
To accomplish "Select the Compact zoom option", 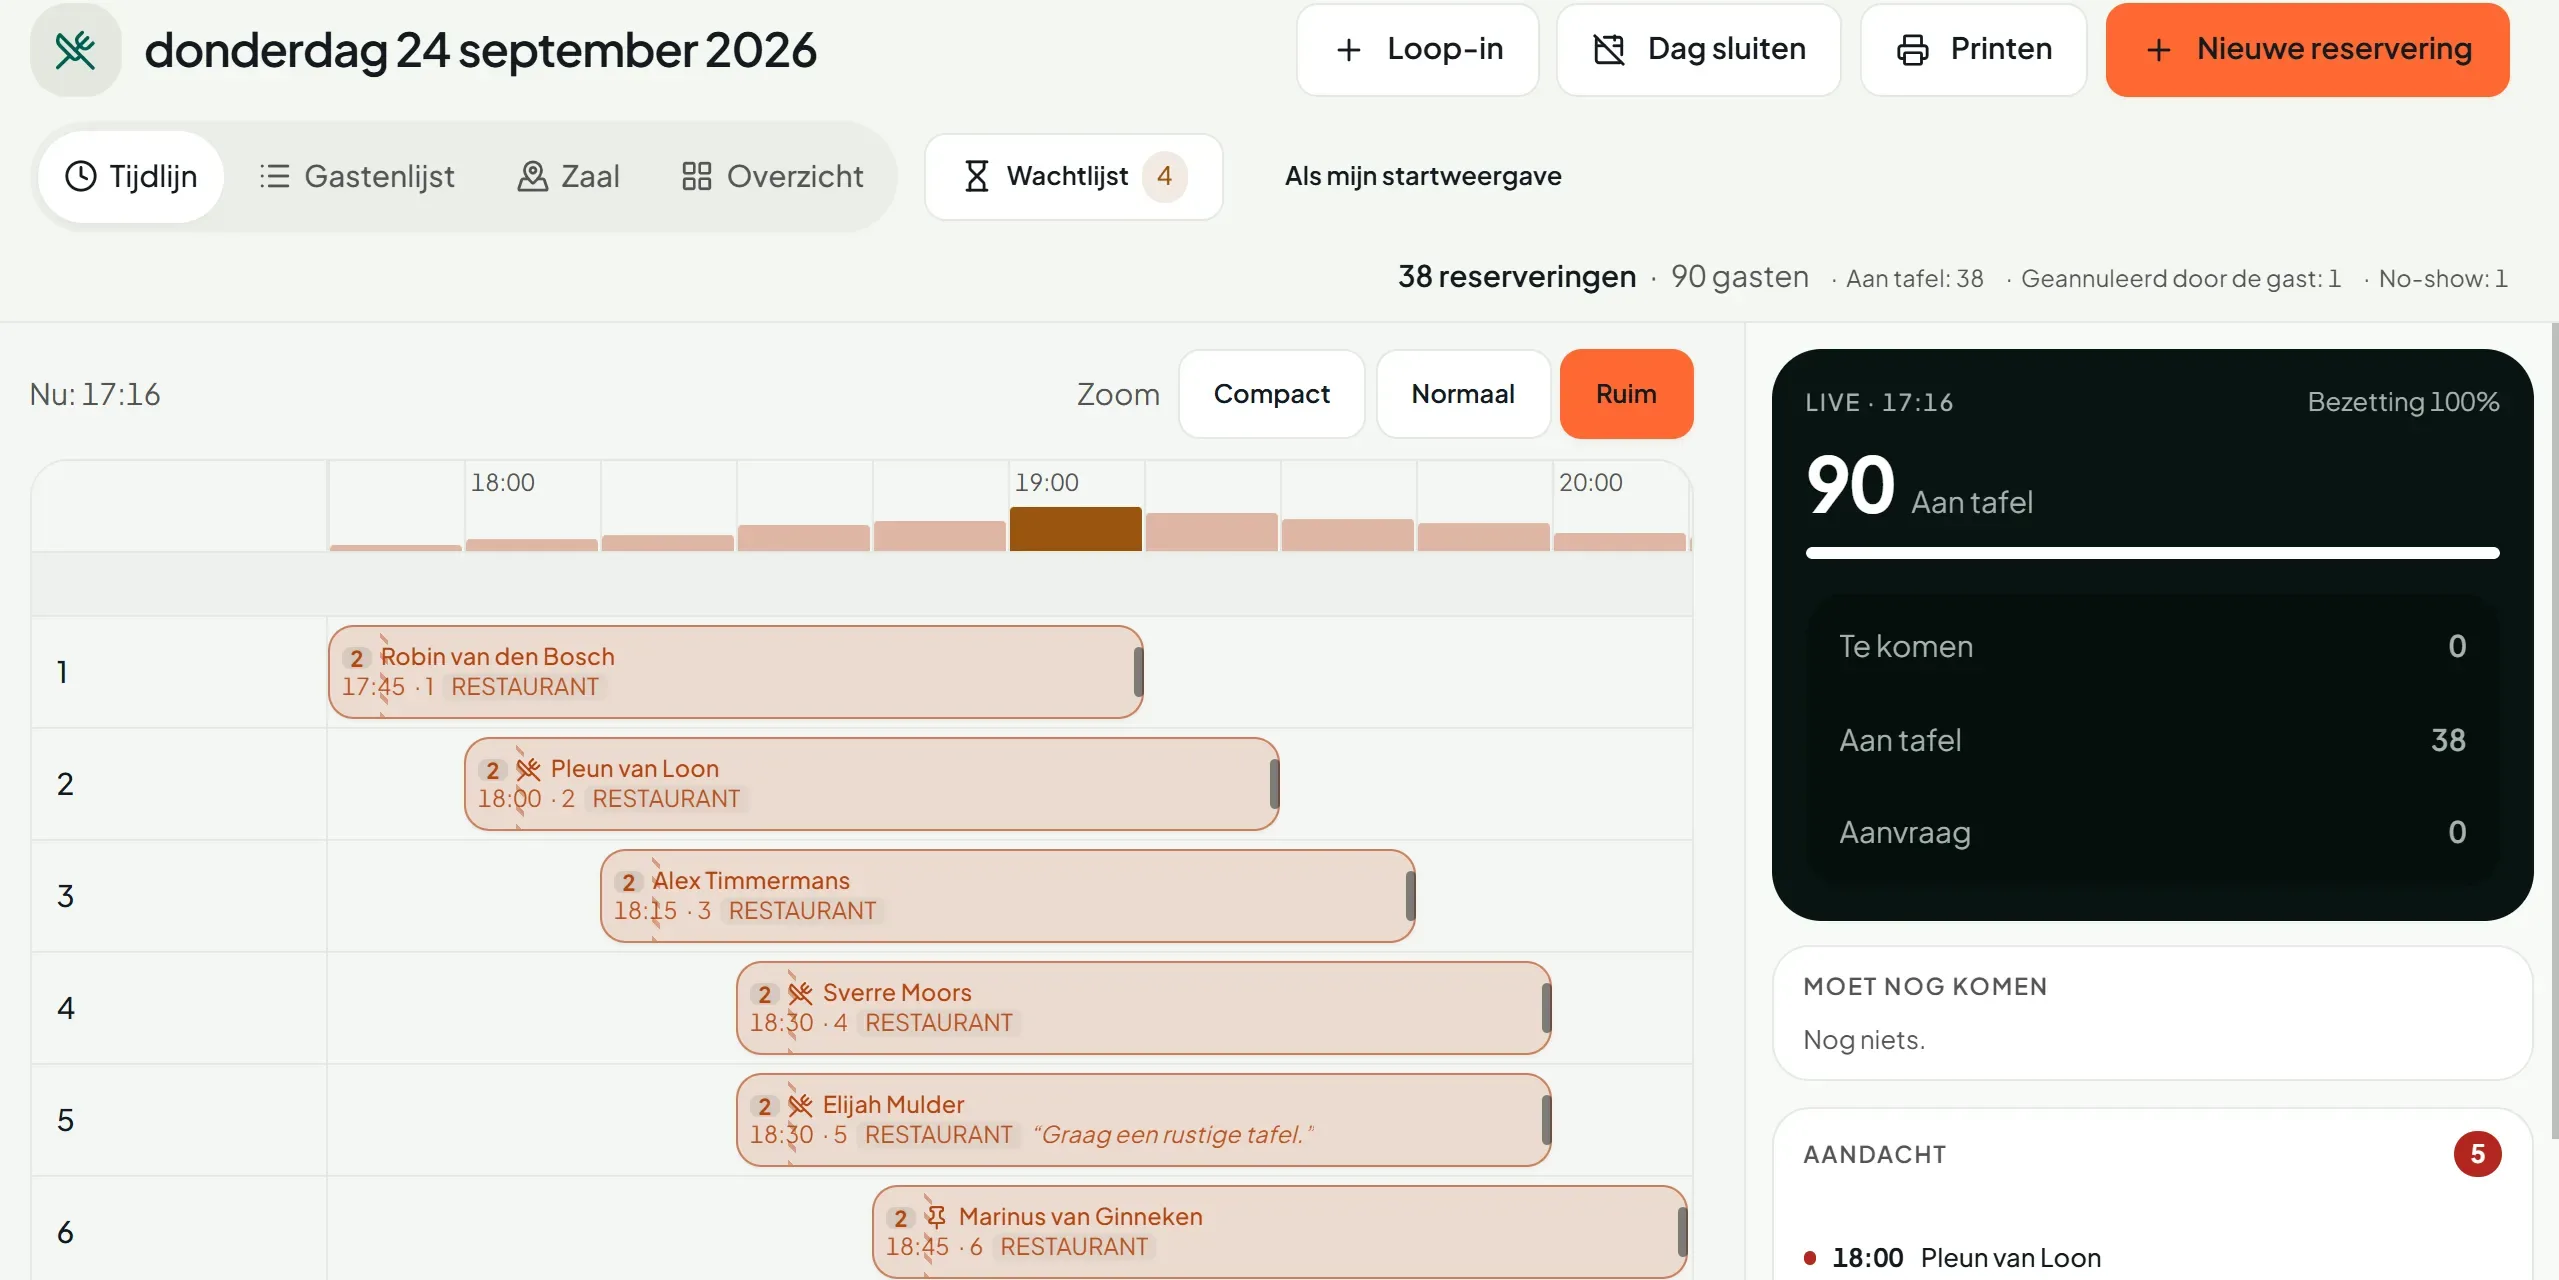I will click(1271, 394).
